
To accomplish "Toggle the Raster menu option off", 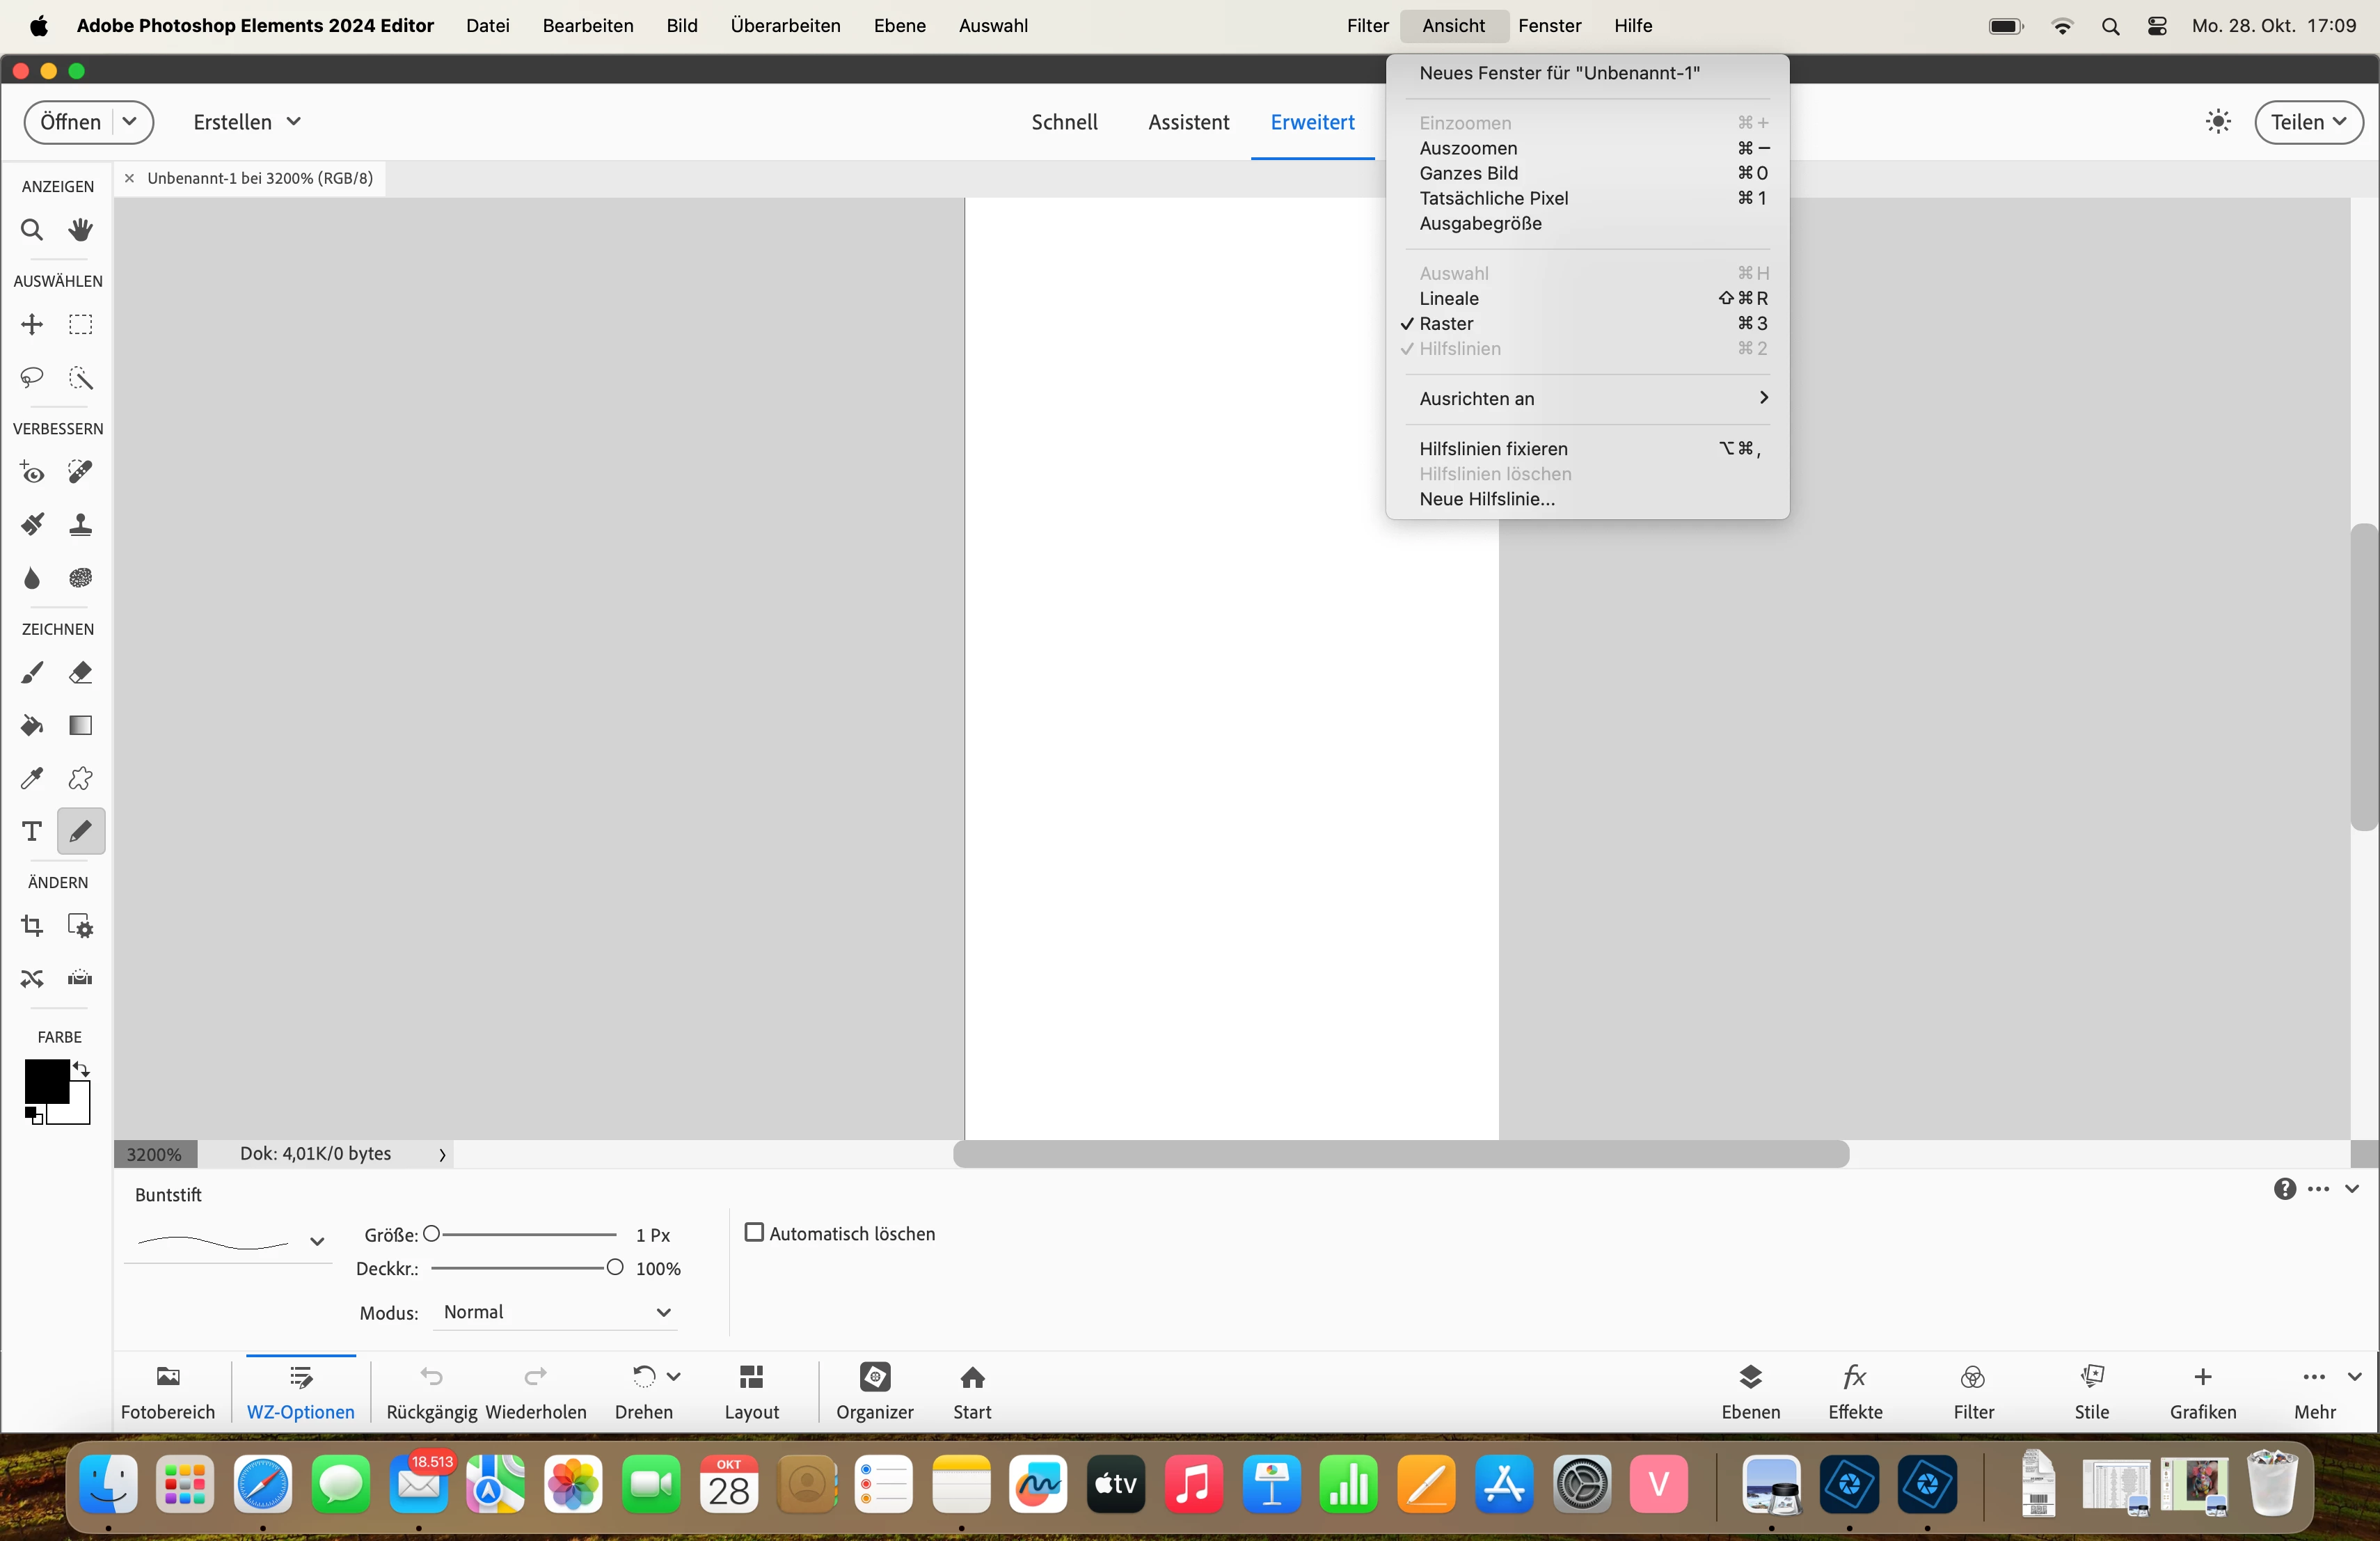I will pos(1446,324).
